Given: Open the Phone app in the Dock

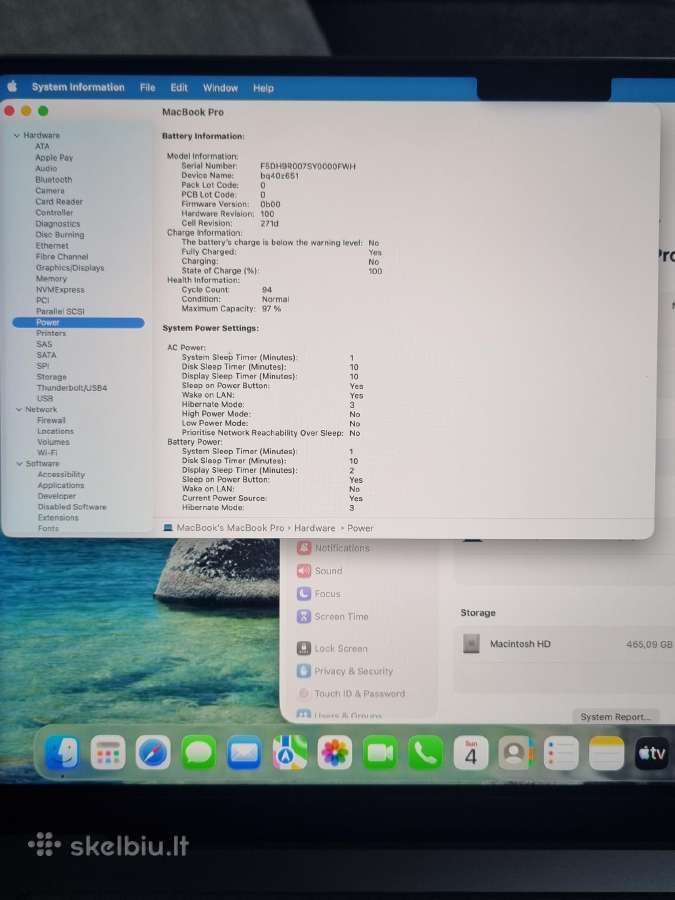Looking at the screenshot, I should coord(426,752).
